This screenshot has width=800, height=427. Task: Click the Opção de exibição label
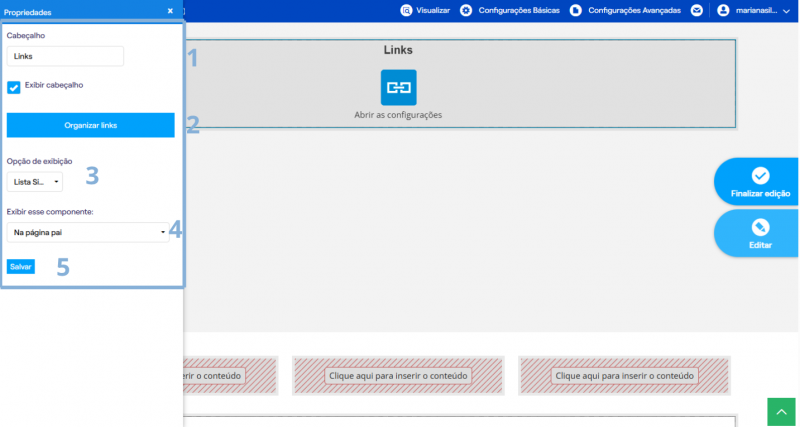click(x=39, y=161)
